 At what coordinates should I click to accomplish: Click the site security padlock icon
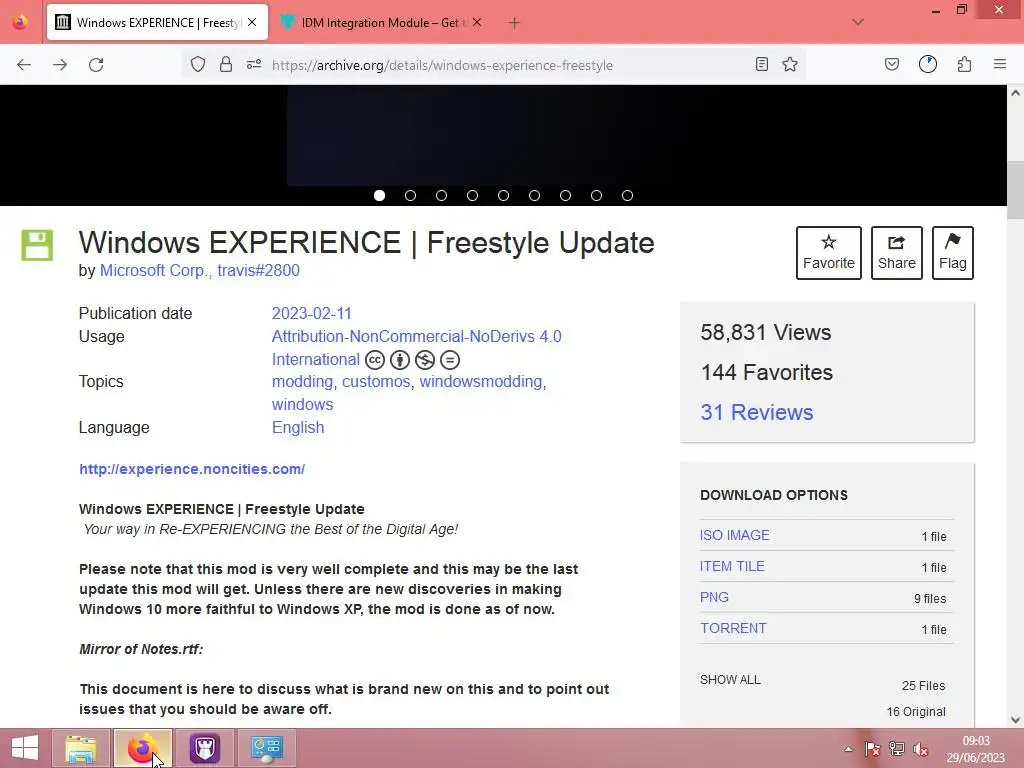coord(226,64)
